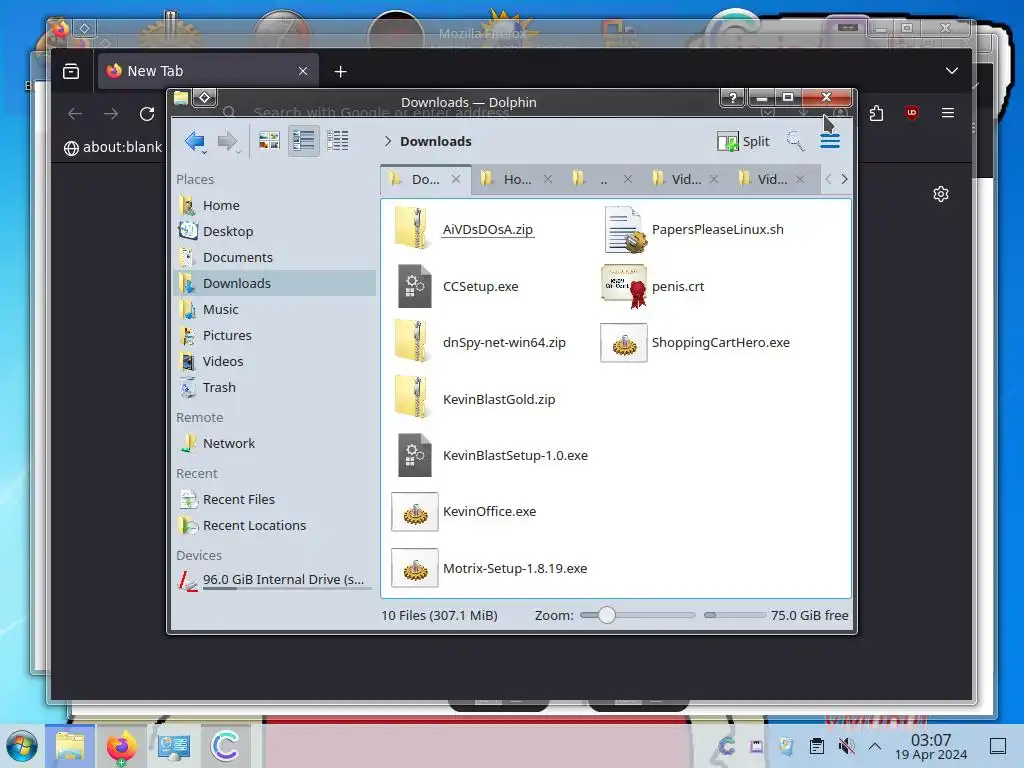Select the .crt certificate file icon
The width and height of the screenshot is (1024, 768).
click(624, 285)
